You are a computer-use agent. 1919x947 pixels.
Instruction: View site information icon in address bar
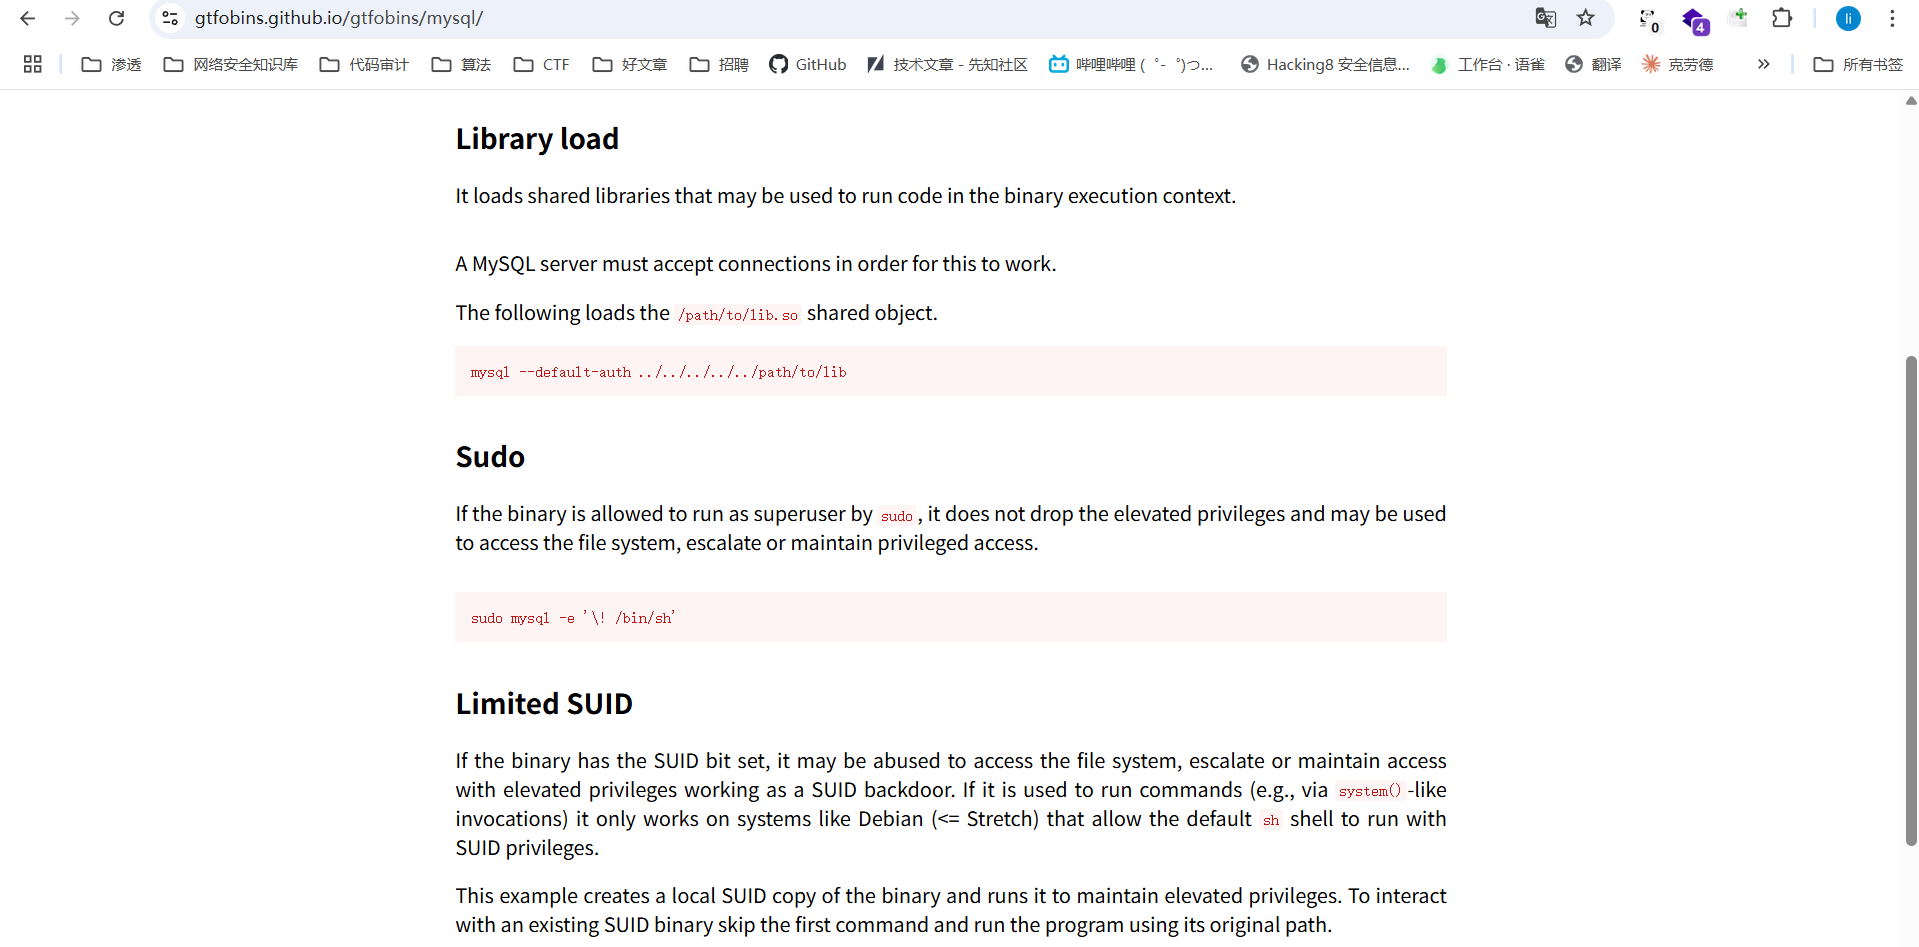click(170, 18)
